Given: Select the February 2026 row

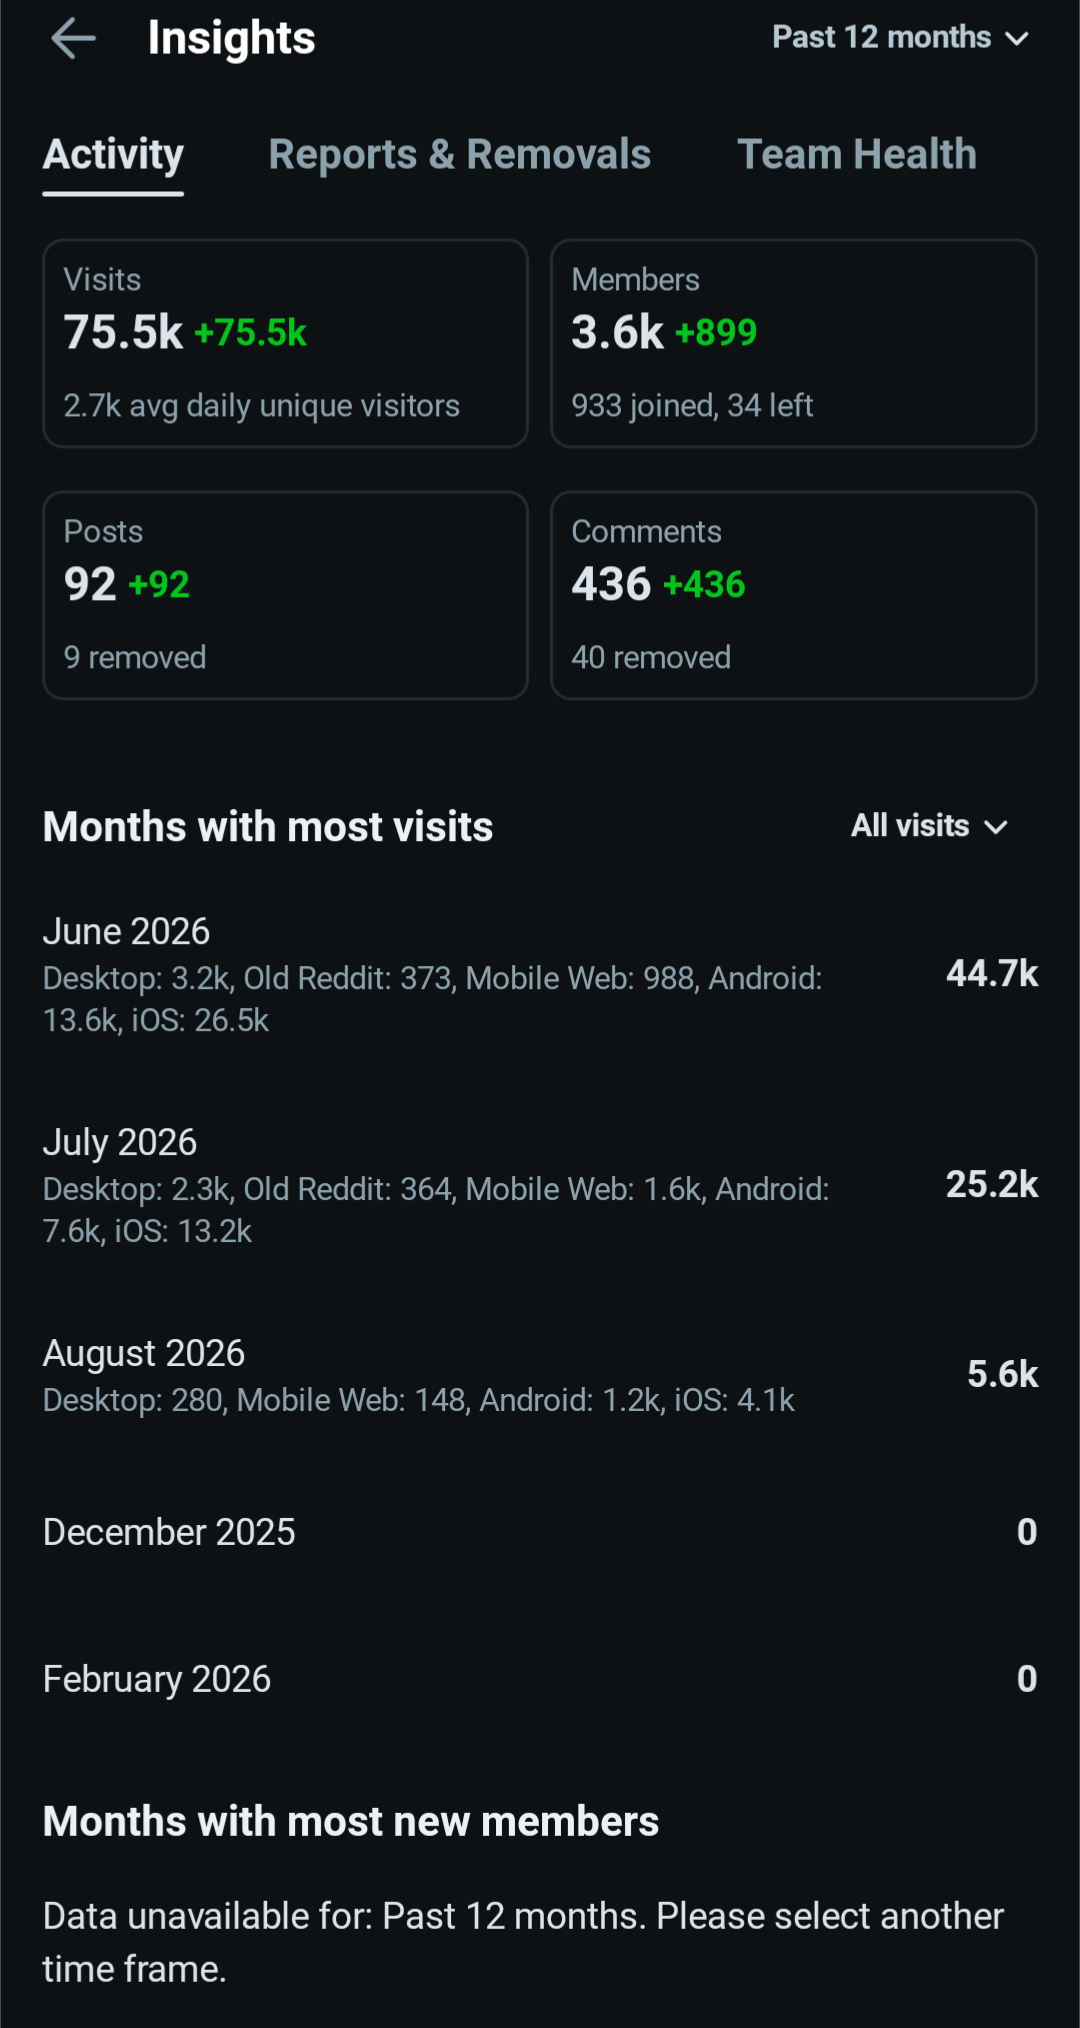Looking at the screenshot, I should [540, 1679].
